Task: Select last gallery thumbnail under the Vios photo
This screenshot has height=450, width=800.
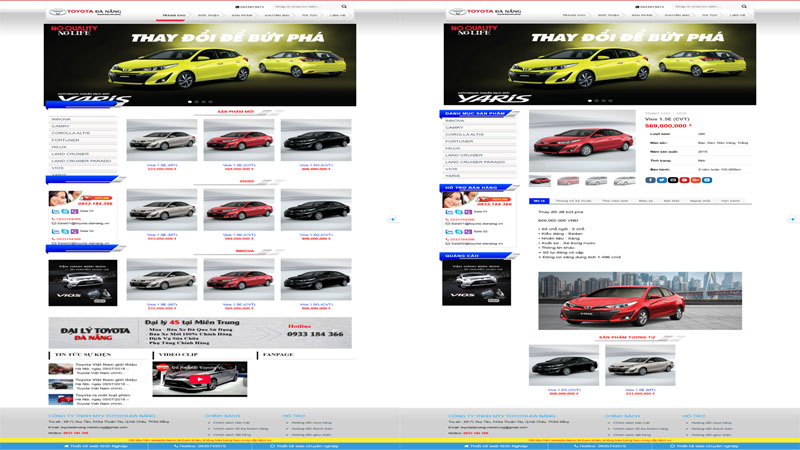Action: 624,181
